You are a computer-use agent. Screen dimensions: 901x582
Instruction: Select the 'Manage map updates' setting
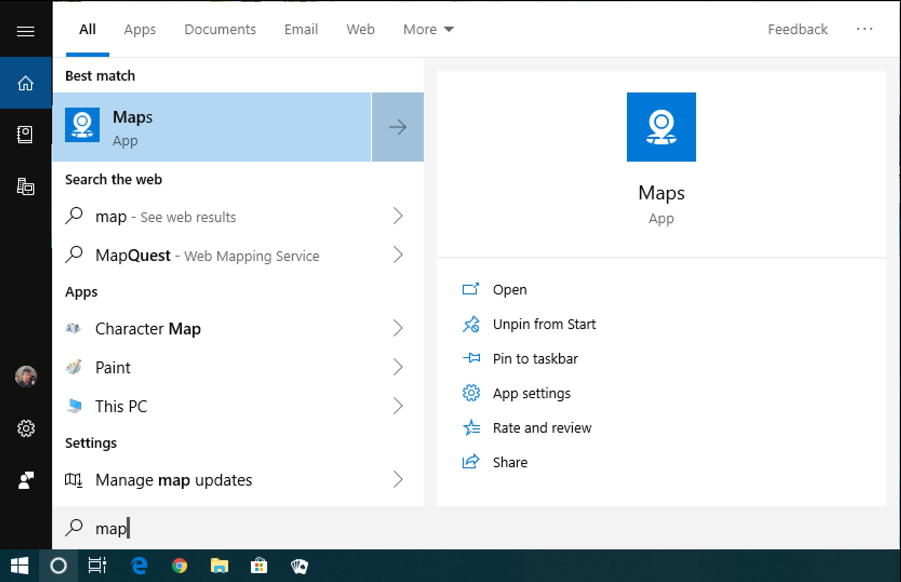pyautogui.click(x=238, y=479)
